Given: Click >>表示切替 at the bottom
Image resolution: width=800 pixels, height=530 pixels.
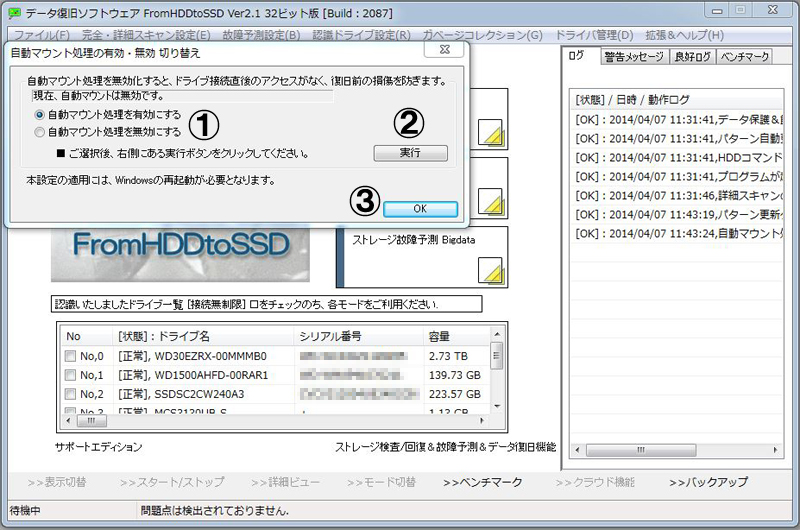Looking at the screenshot, I should point(57,483).
